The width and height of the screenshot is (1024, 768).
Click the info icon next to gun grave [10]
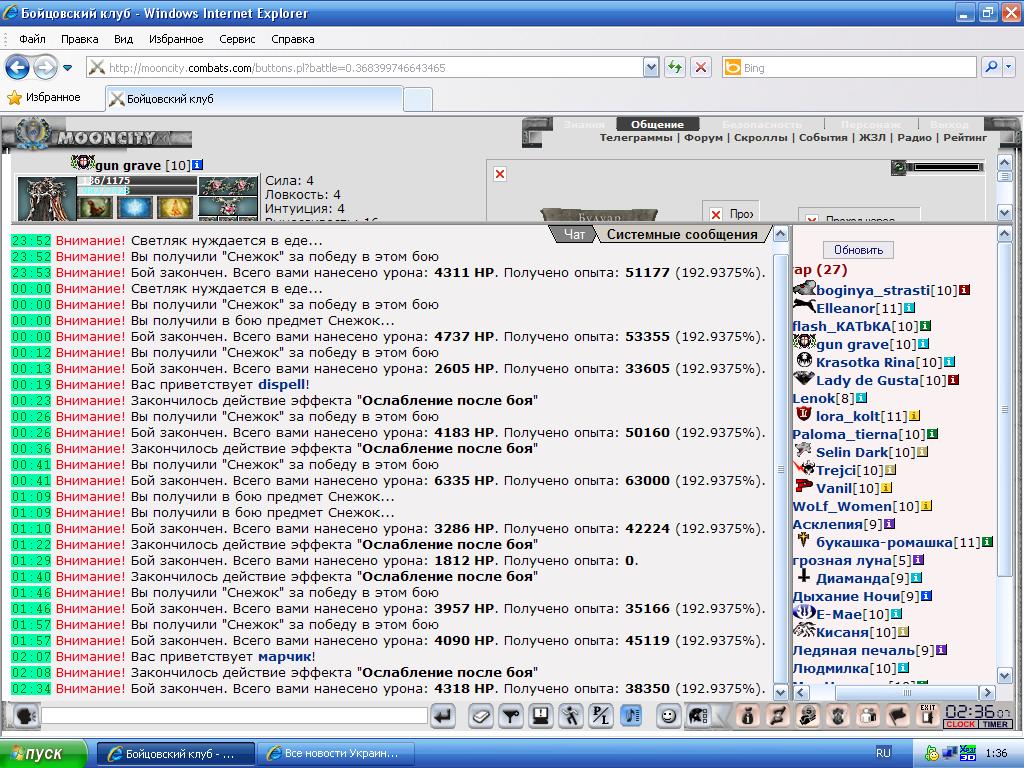[x=197, y=165]
